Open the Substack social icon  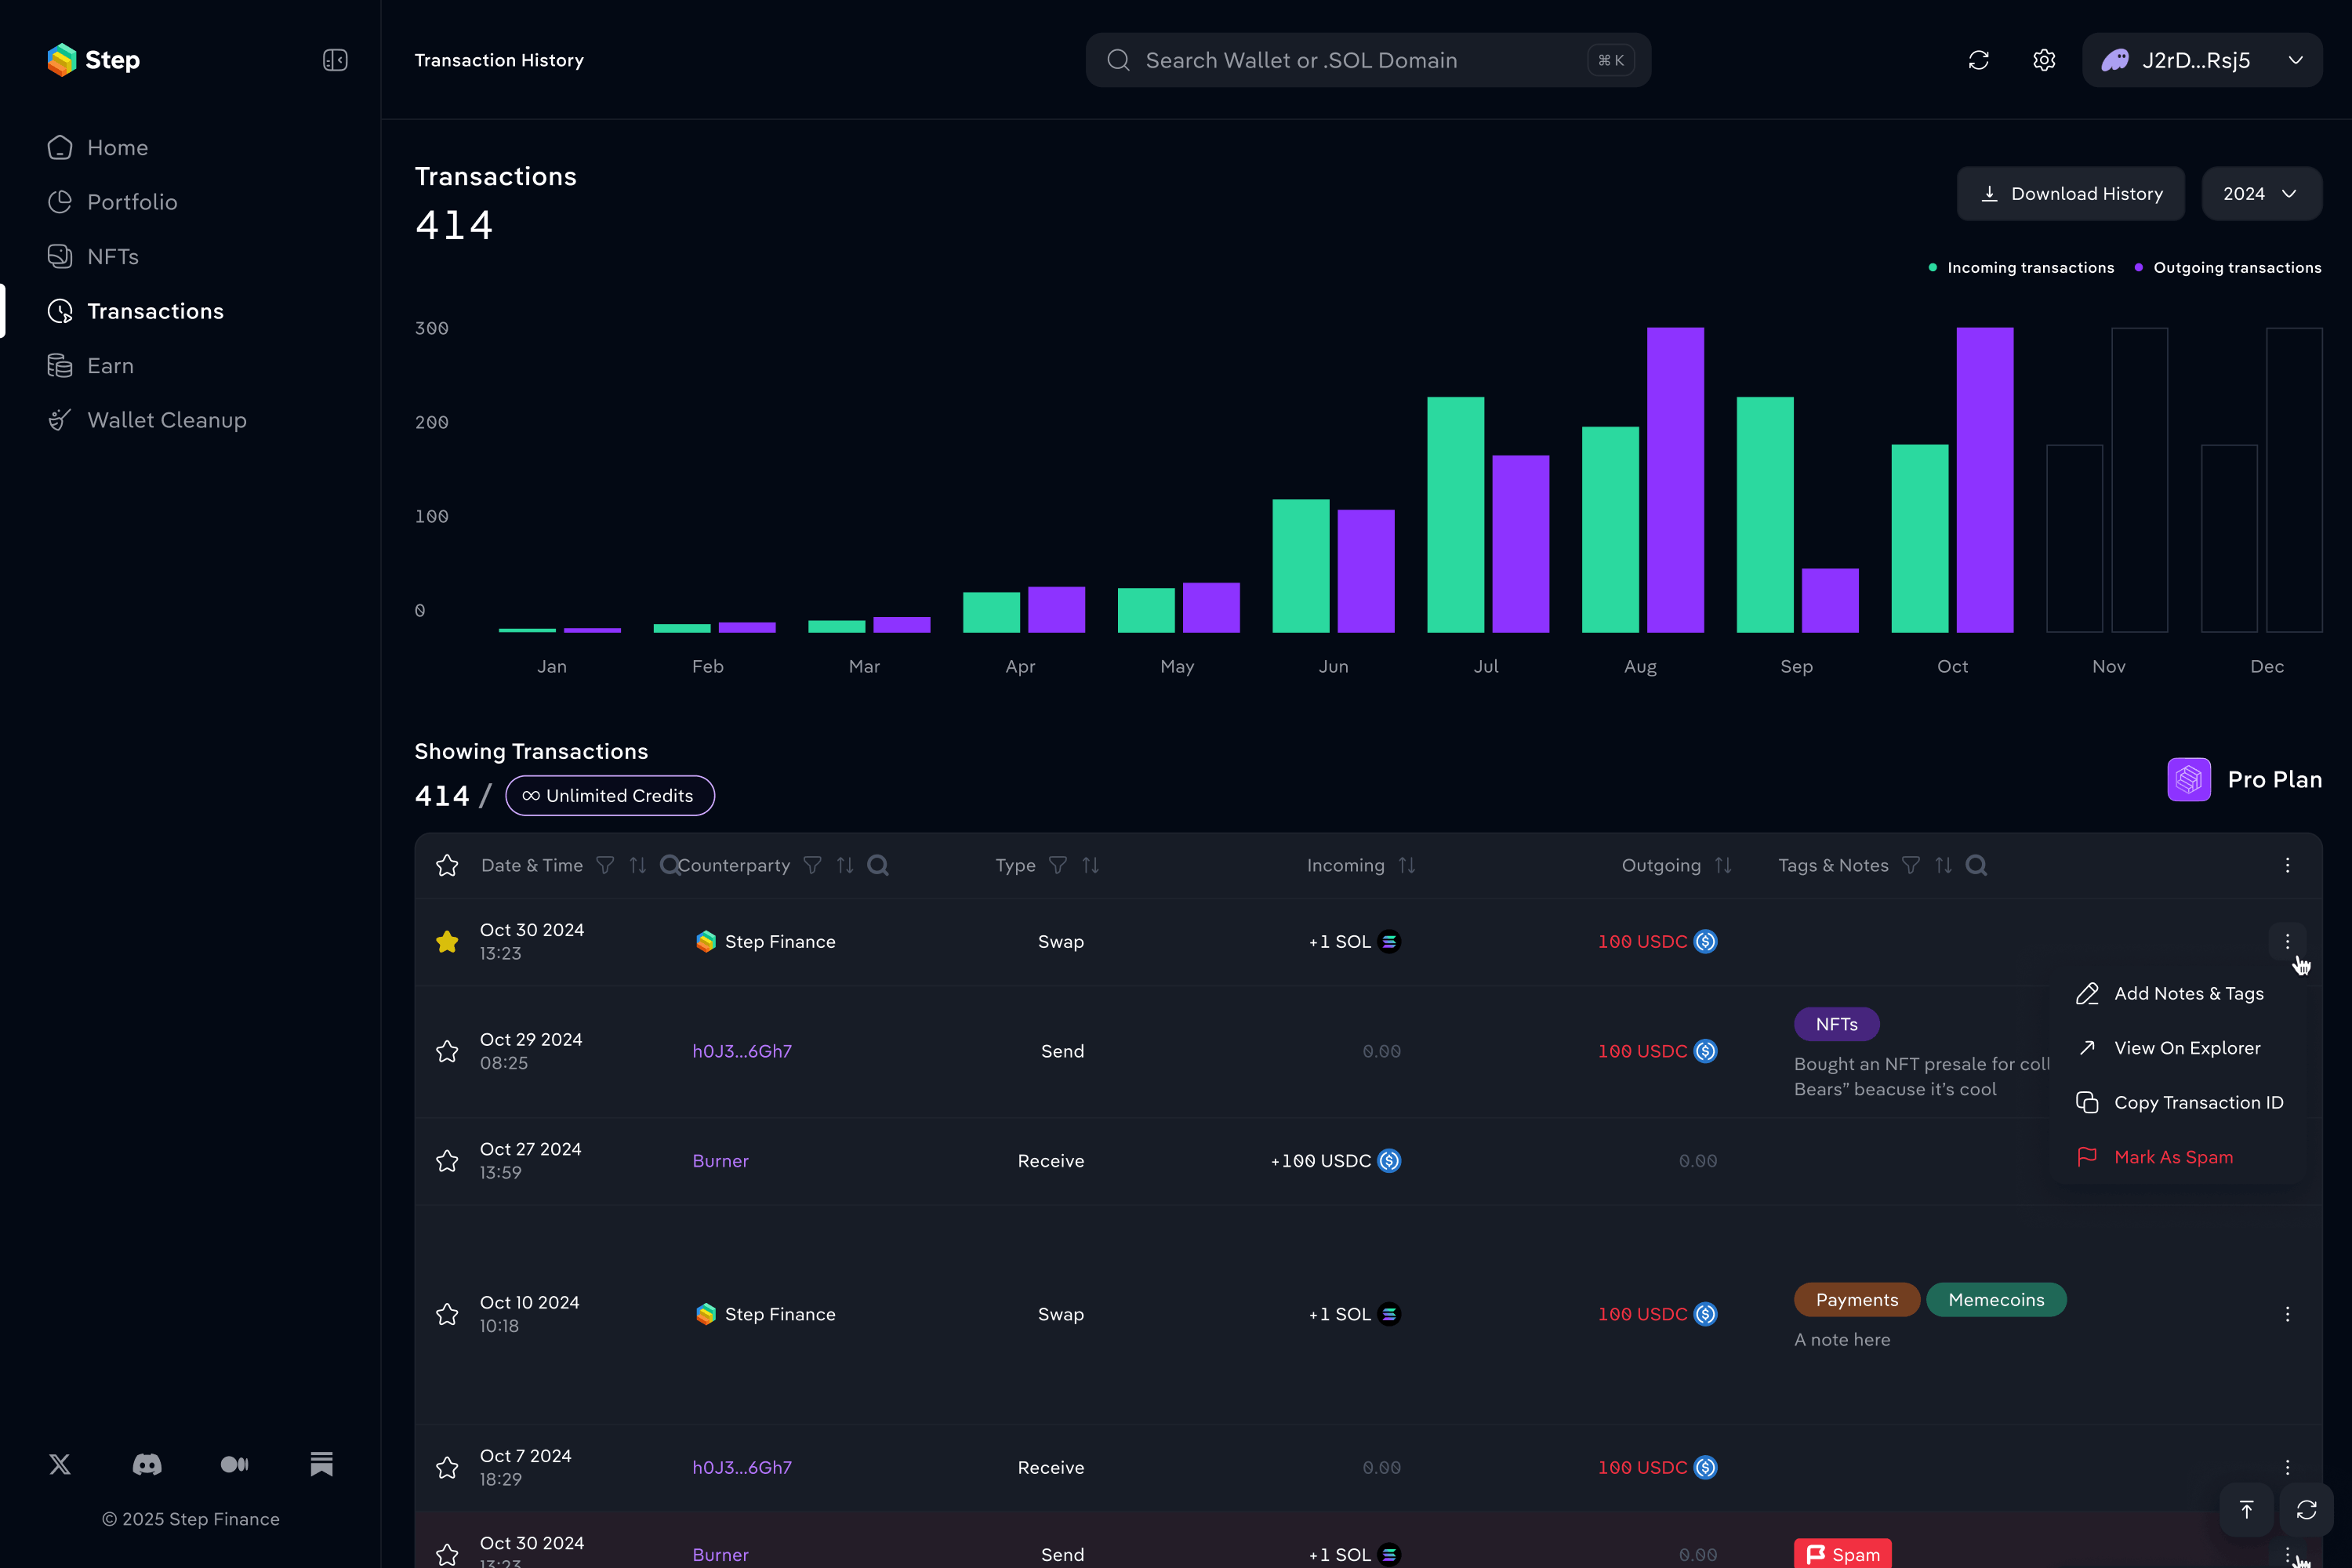coord(321,1464)
